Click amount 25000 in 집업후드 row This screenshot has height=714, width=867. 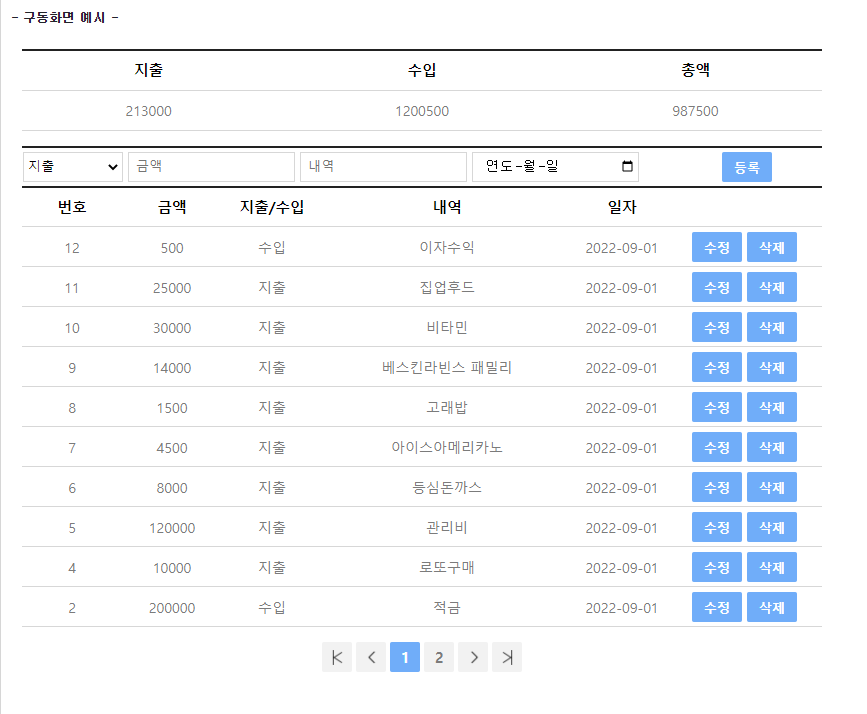pos(172,288)
